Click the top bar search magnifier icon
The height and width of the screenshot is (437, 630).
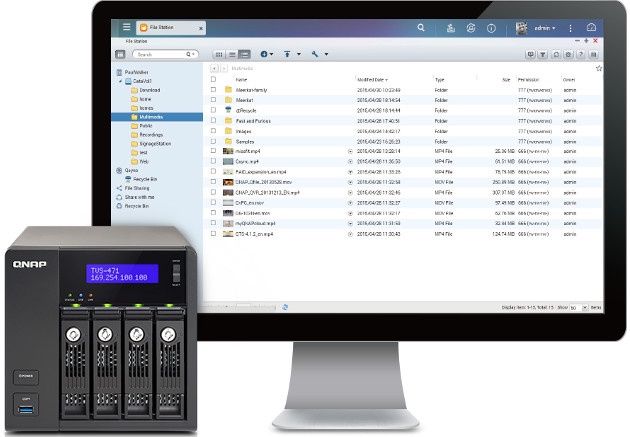pos(421,28)
